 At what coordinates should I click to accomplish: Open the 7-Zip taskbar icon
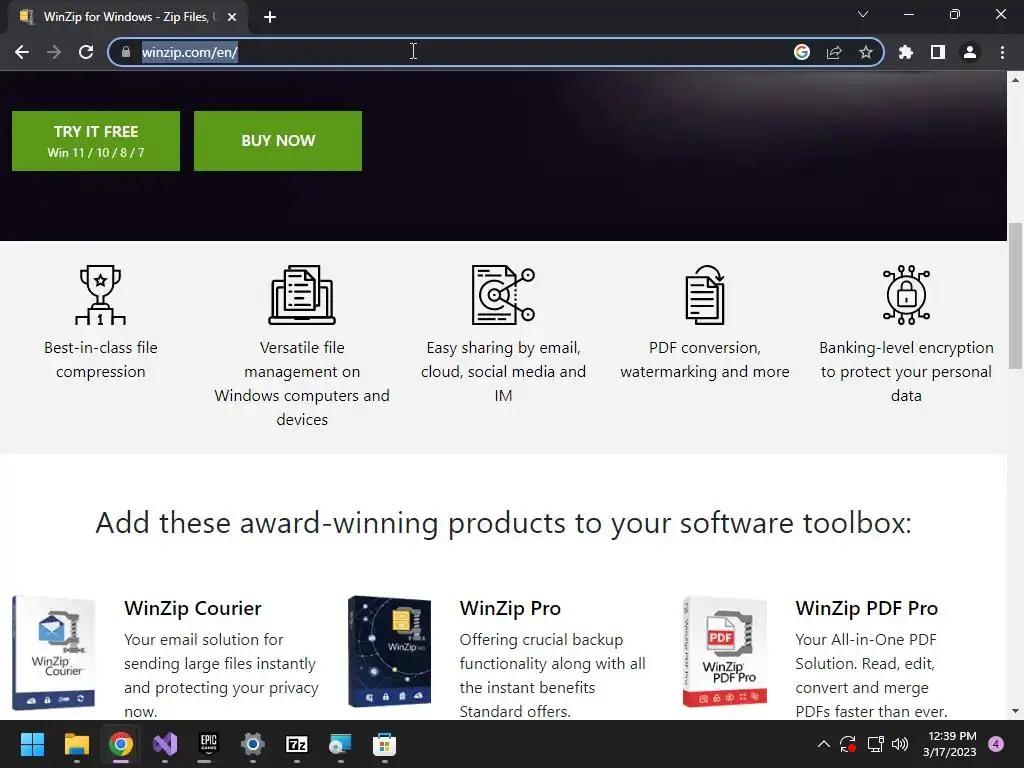tap(296, 744)
